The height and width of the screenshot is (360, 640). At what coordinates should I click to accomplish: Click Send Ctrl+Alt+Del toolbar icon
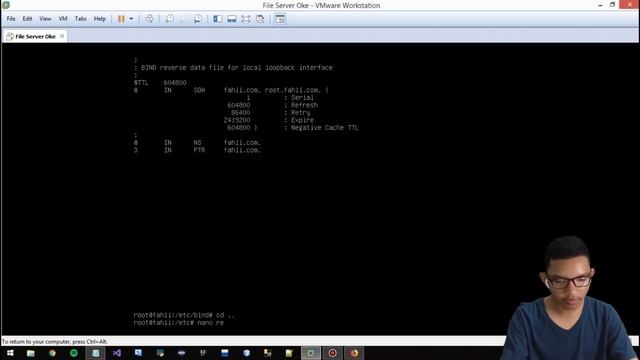coord(149,19)
